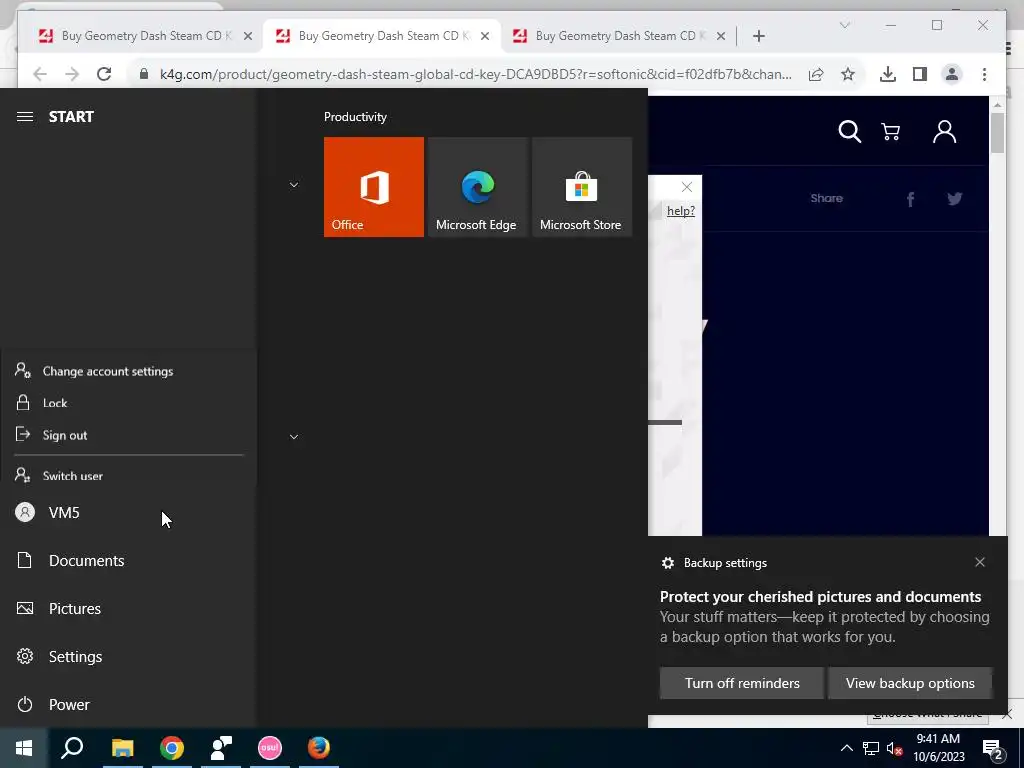The image size is (1024, 768).
Task: Open Chrome downloads icon
Action: [x=888, y=74]
